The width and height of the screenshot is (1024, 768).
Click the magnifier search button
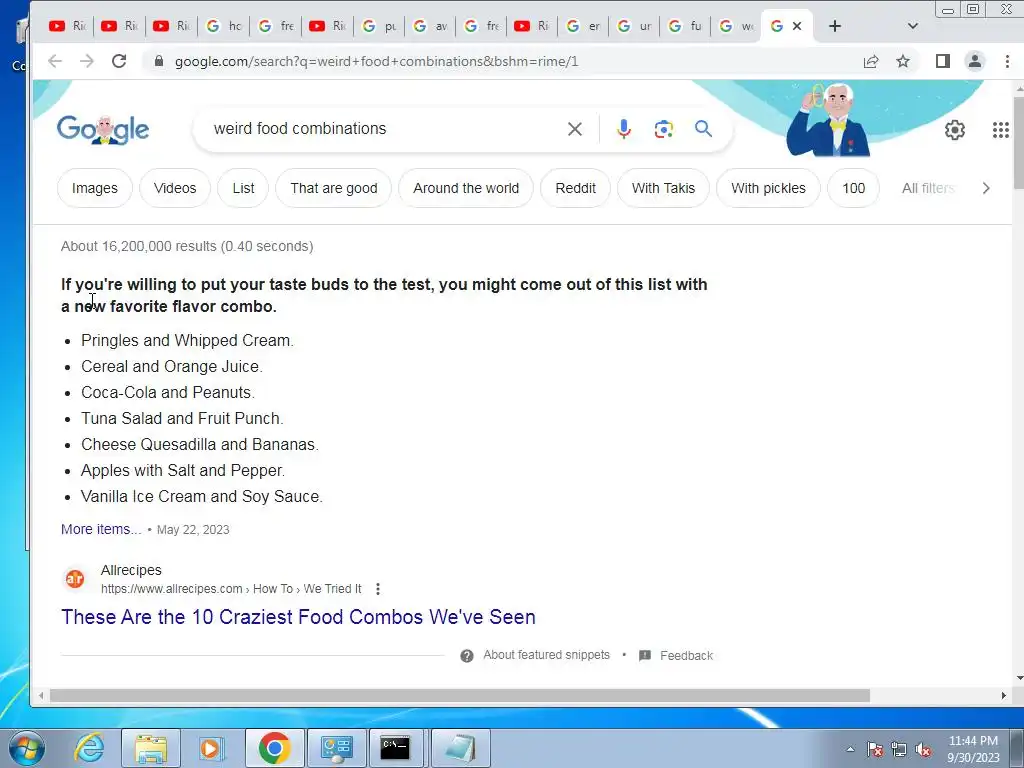tap(703, 129)
